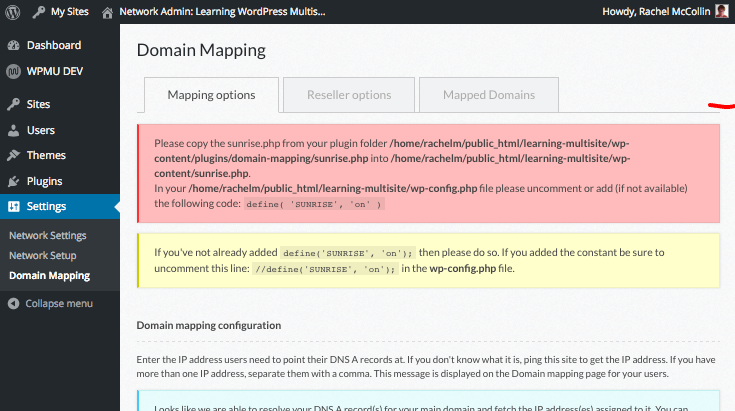Click the WordPress logo in admin bar
Screen dimensions: 735x411
tap(13, 12)
